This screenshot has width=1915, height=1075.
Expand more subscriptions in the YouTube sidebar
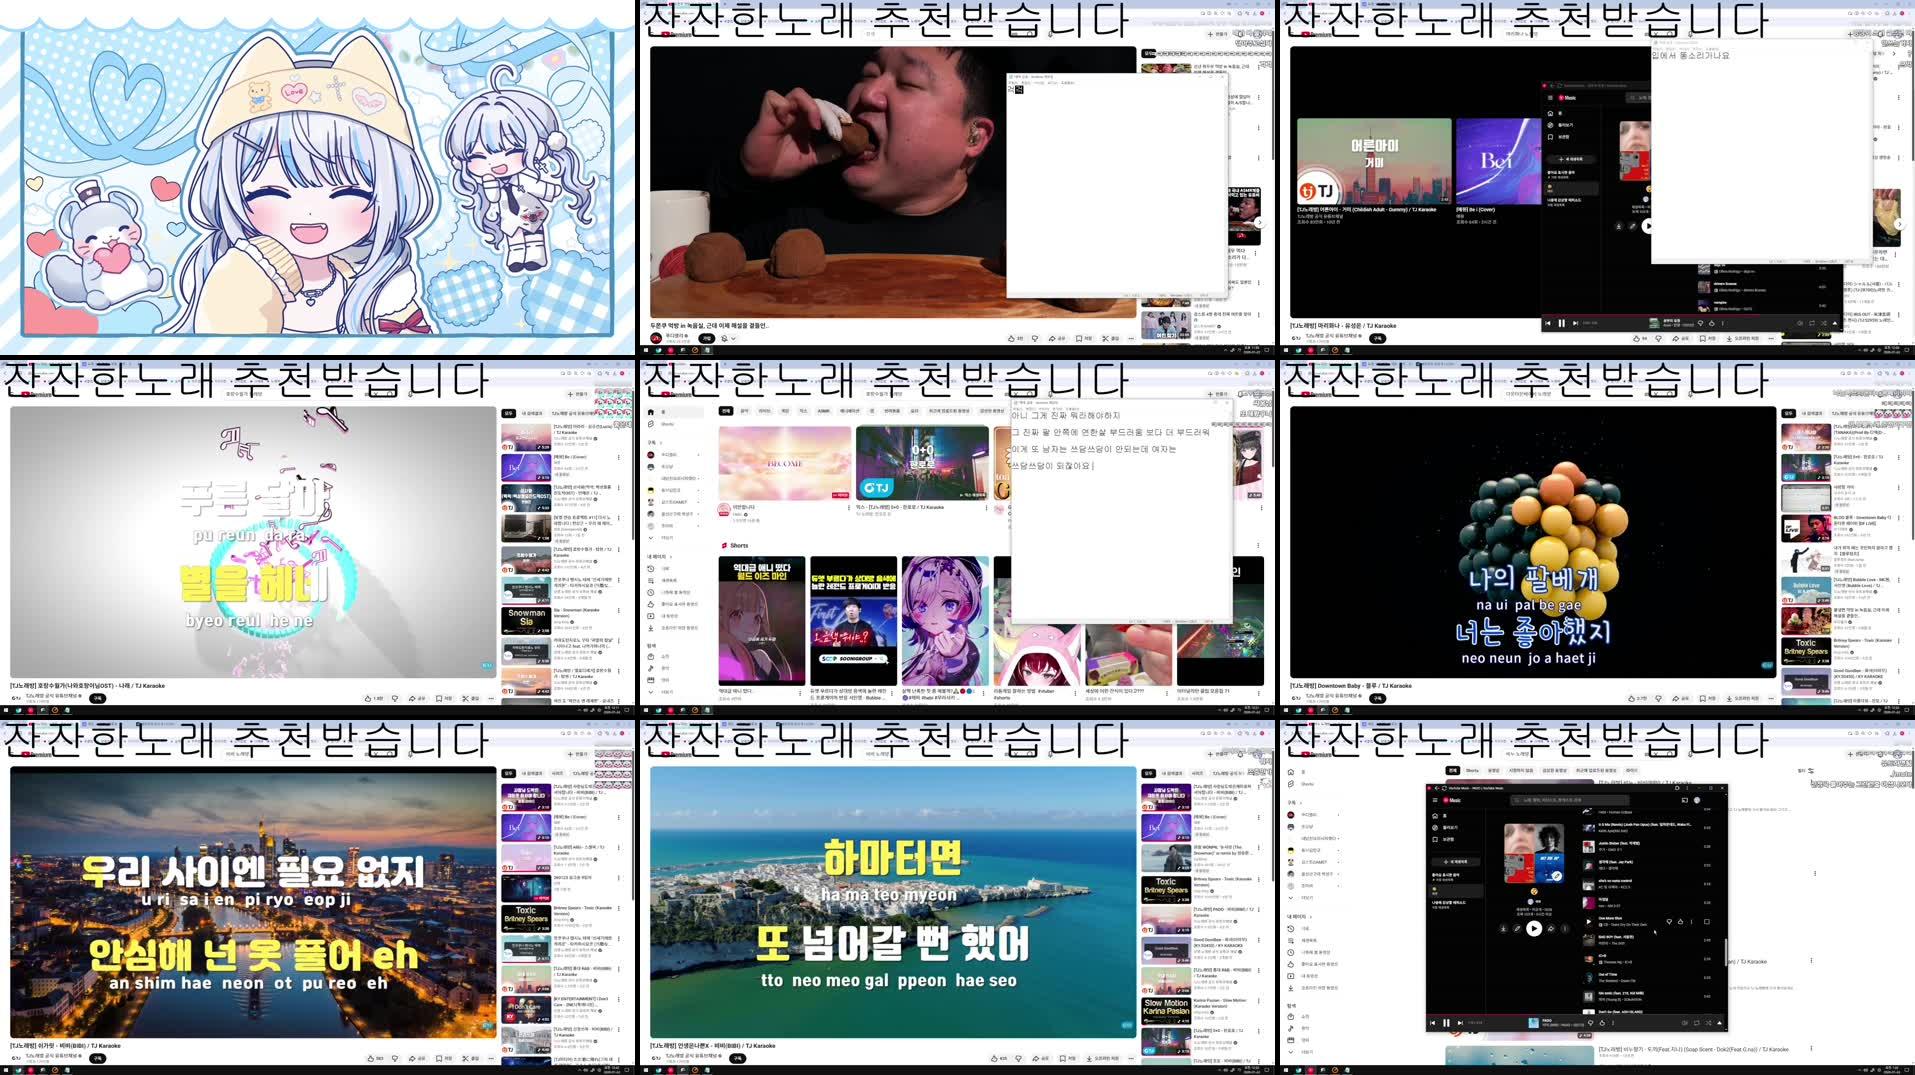(651, 537)
